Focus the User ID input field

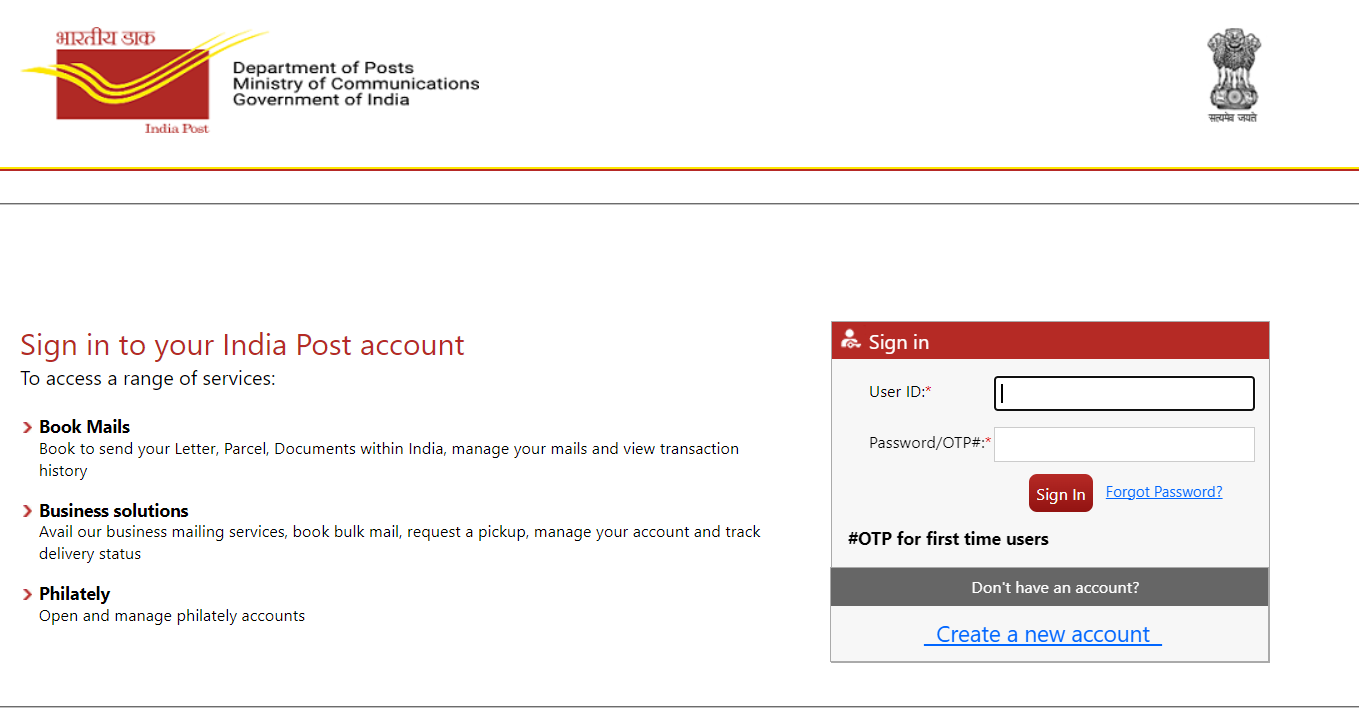pos(1124,393)
